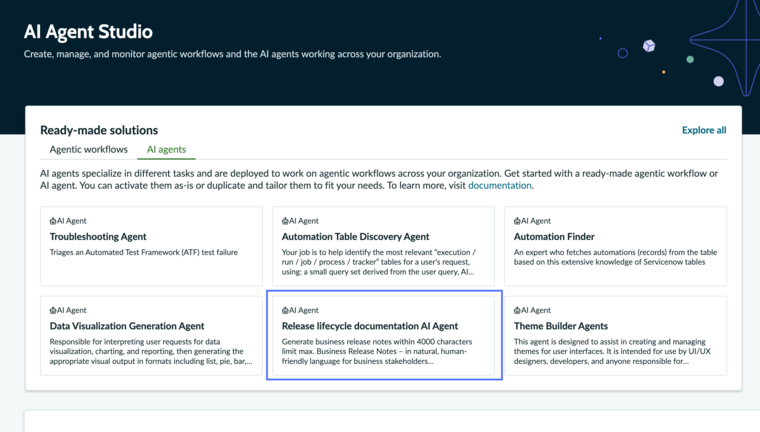
Task: Click the Theme Builder Agents description text
Action: (x=612, y=351)
